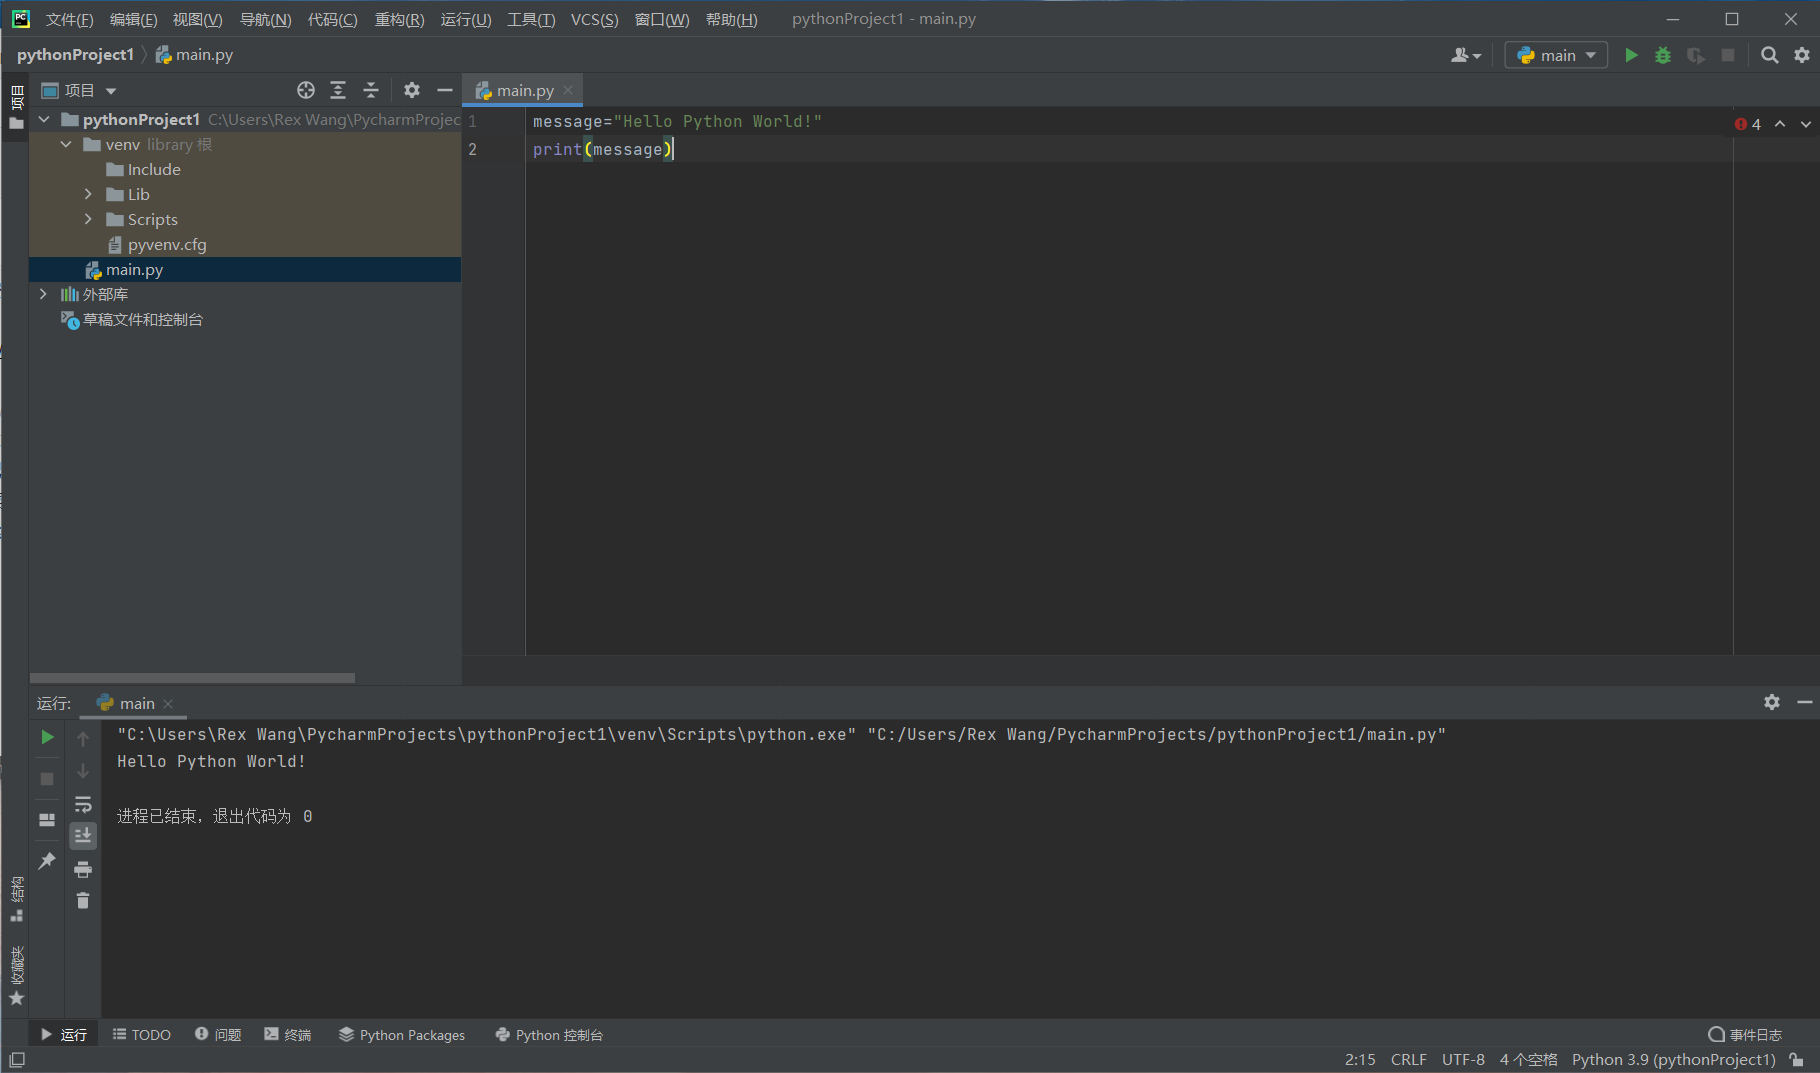Click the locate opened file target icon
The width and height of the screenshot is (1820, 1073).
click(306, 90)
